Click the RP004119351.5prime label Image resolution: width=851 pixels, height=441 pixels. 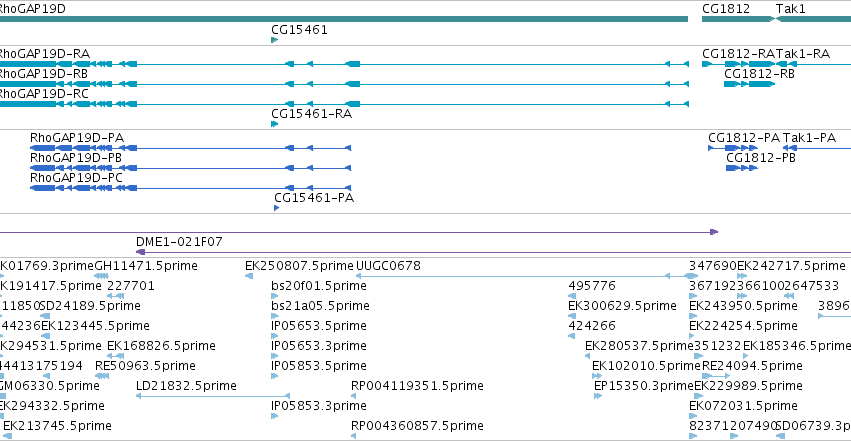pos(417,386)
